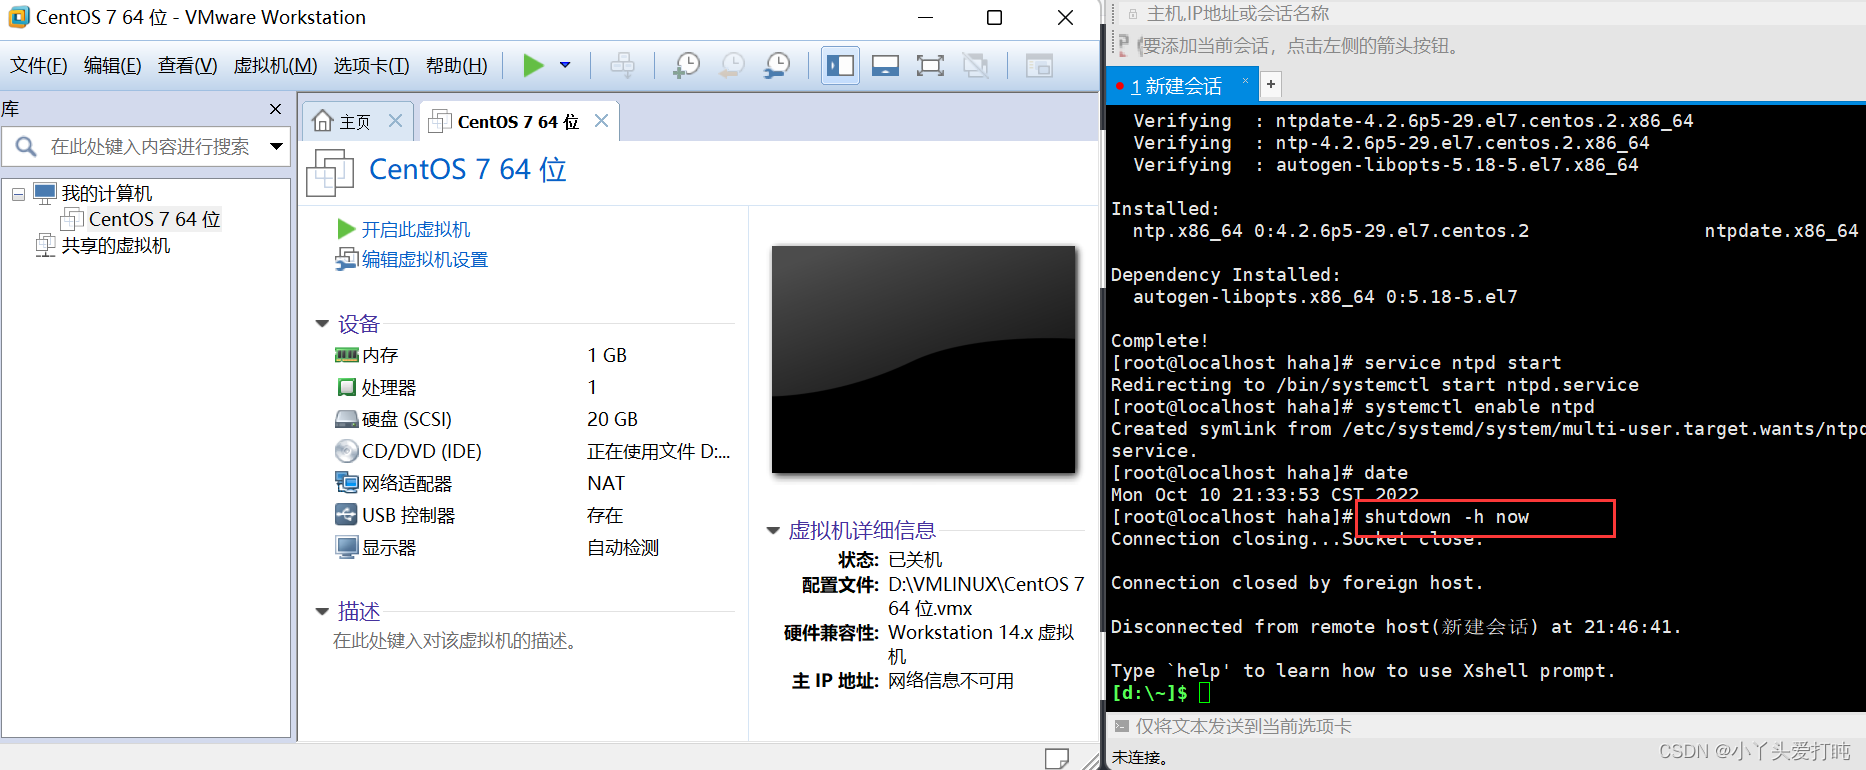Click the Xshell terminal prompt line
Viewport: 1866px width, 770px height.
click(1162, 692)
